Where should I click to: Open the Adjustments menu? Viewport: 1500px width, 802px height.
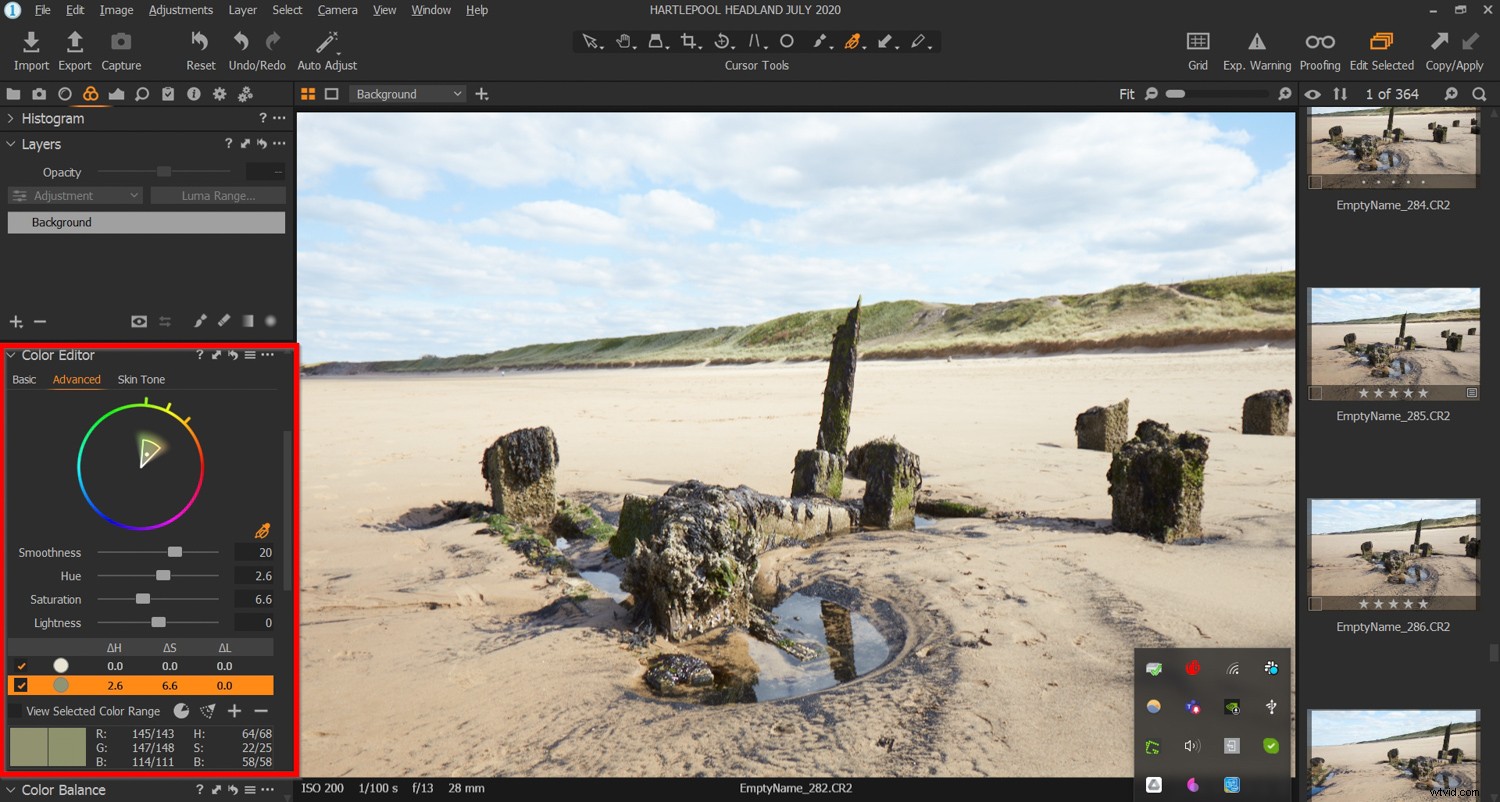point(180,10)
